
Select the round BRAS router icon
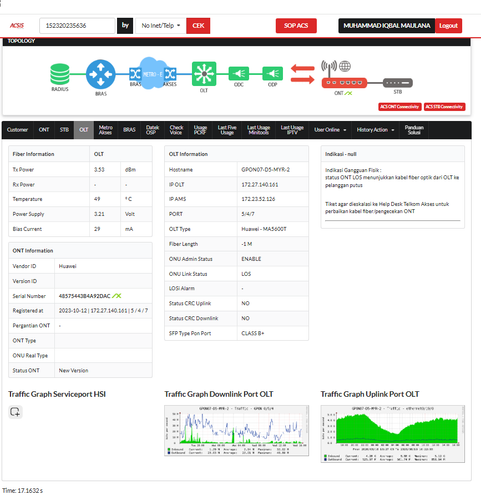pos(101,74)
